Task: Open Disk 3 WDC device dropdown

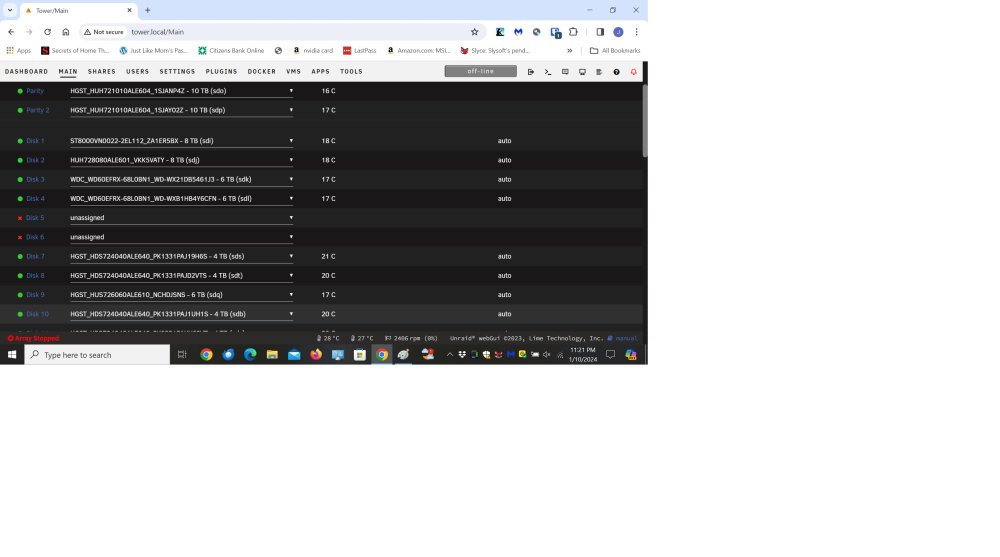Action: click(182, 179)
